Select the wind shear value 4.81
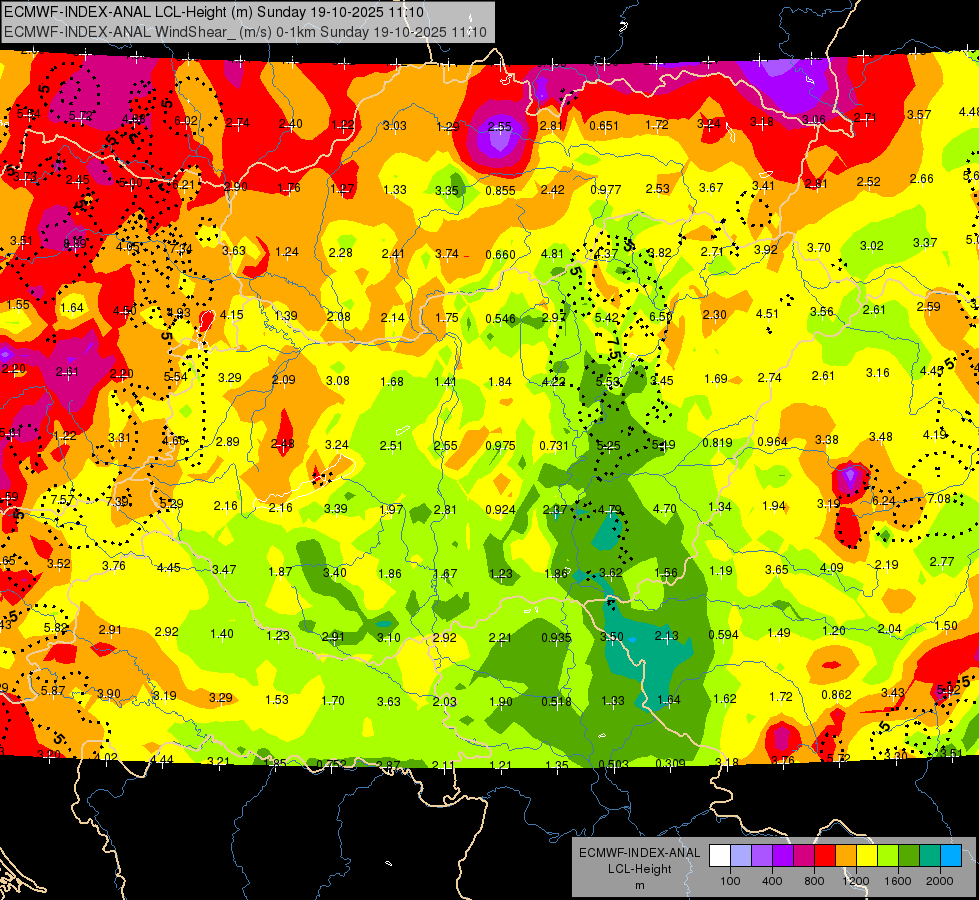Screen dimensions: 979x900 tap(553, 254)
